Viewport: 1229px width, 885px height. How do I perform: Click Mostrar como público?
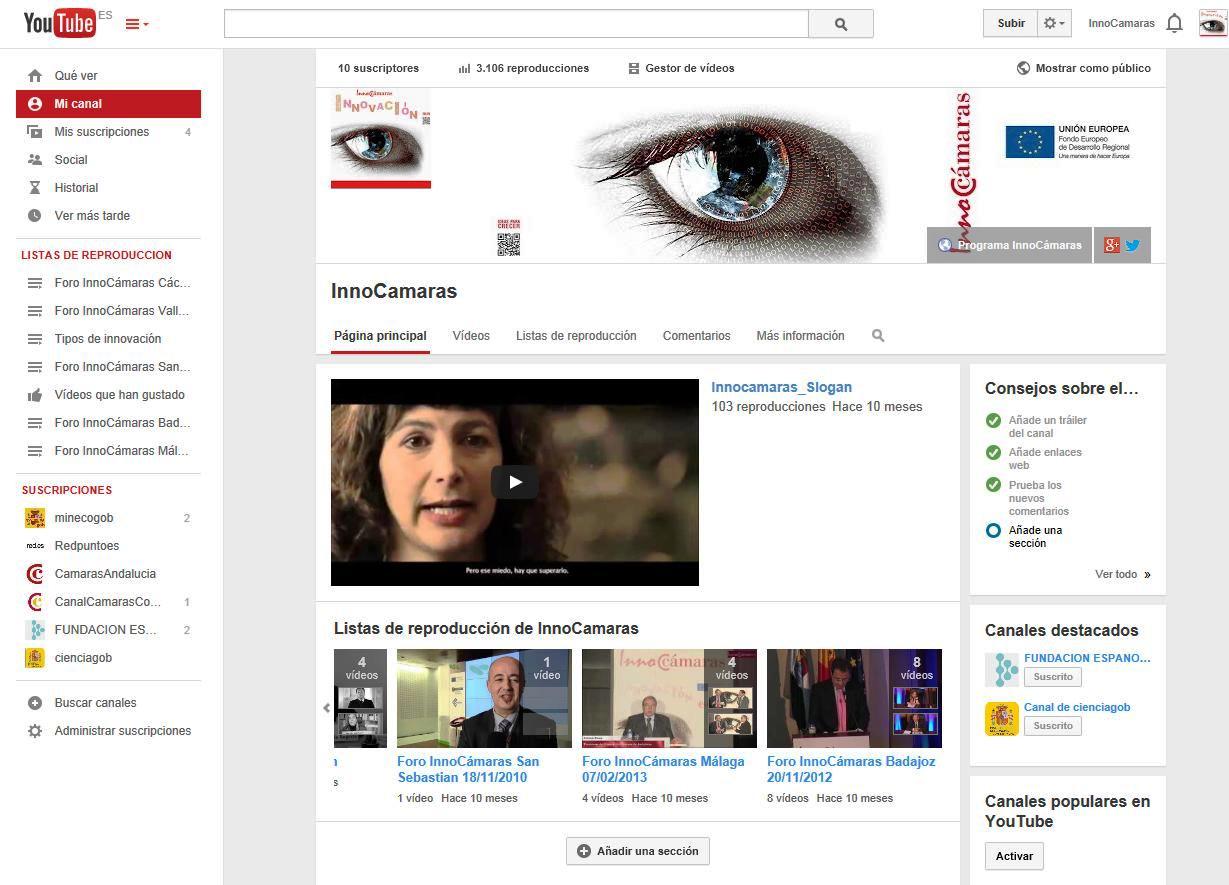(x=1083, y=68)
